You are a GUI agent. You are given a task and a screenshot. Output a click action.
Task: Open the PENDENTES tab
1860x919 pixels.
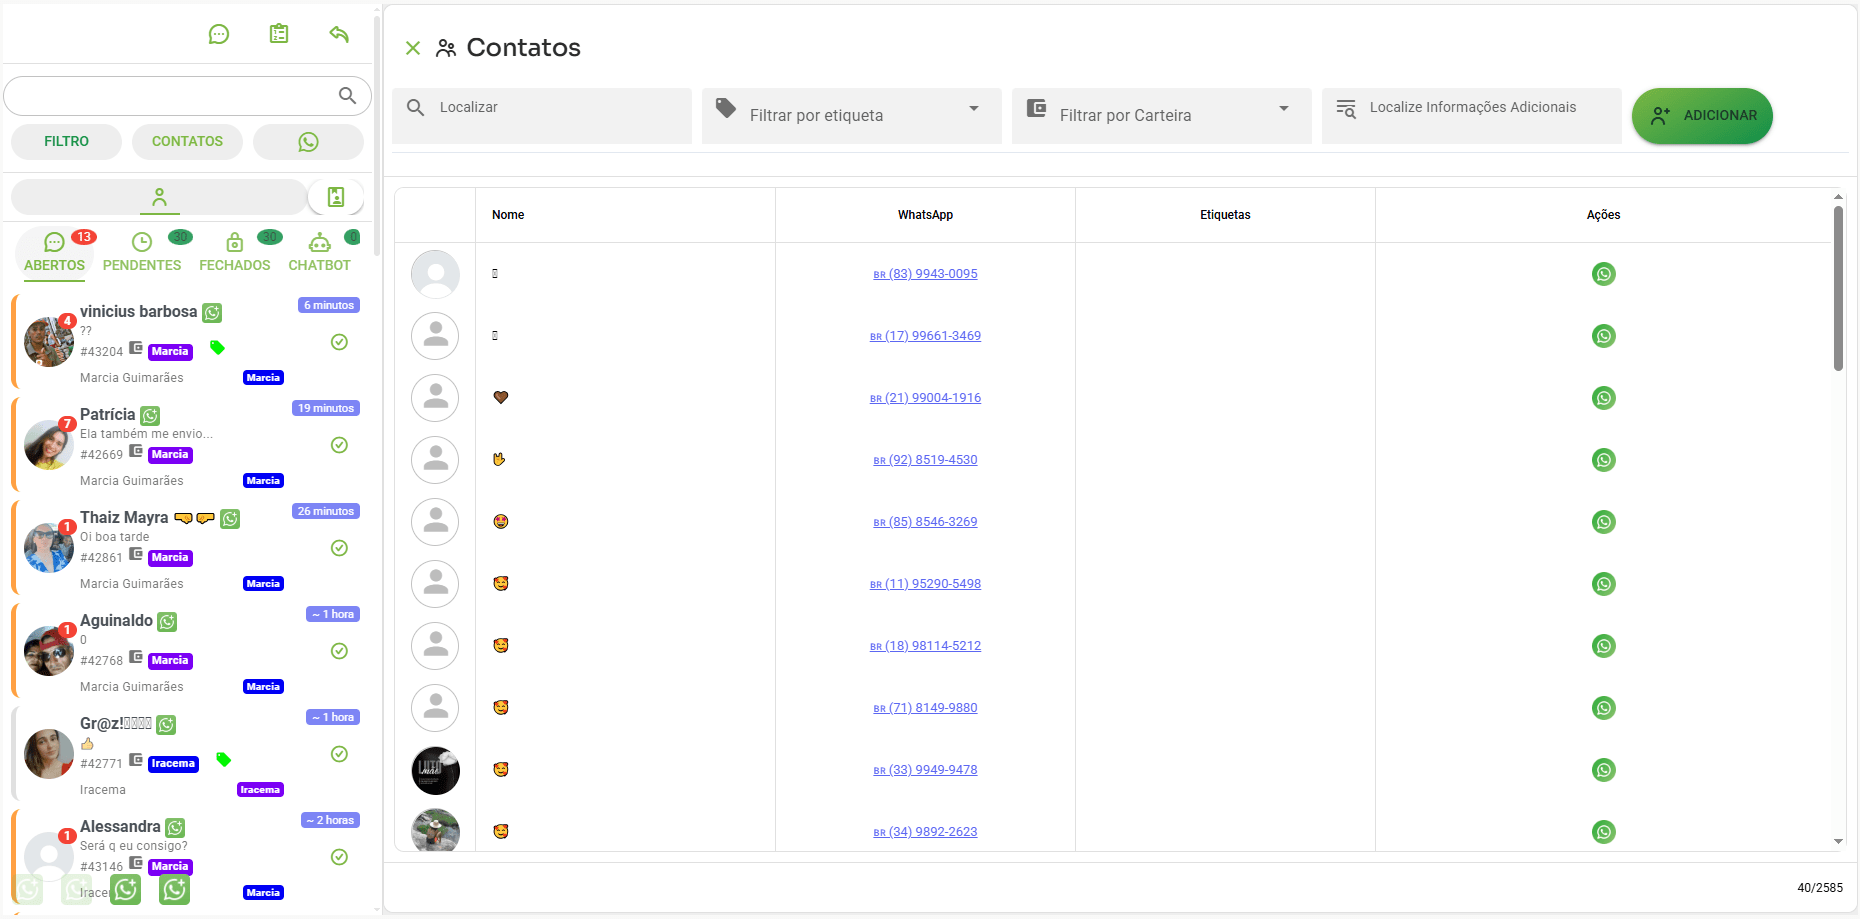[x=142, y=252]
